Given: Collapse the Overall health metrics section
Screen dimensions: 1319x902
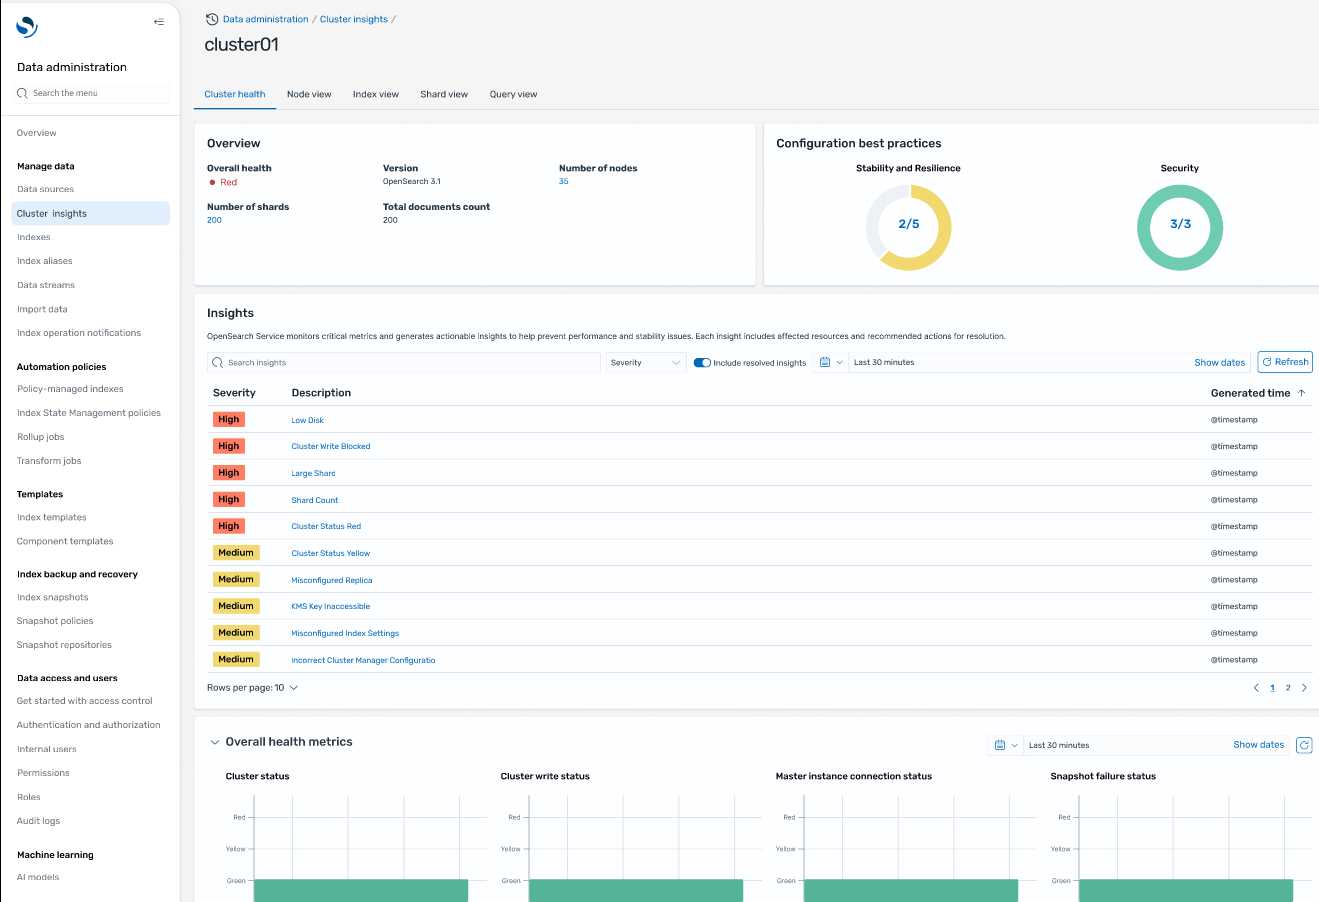Looking at the screenshot, I should [214, 742].
